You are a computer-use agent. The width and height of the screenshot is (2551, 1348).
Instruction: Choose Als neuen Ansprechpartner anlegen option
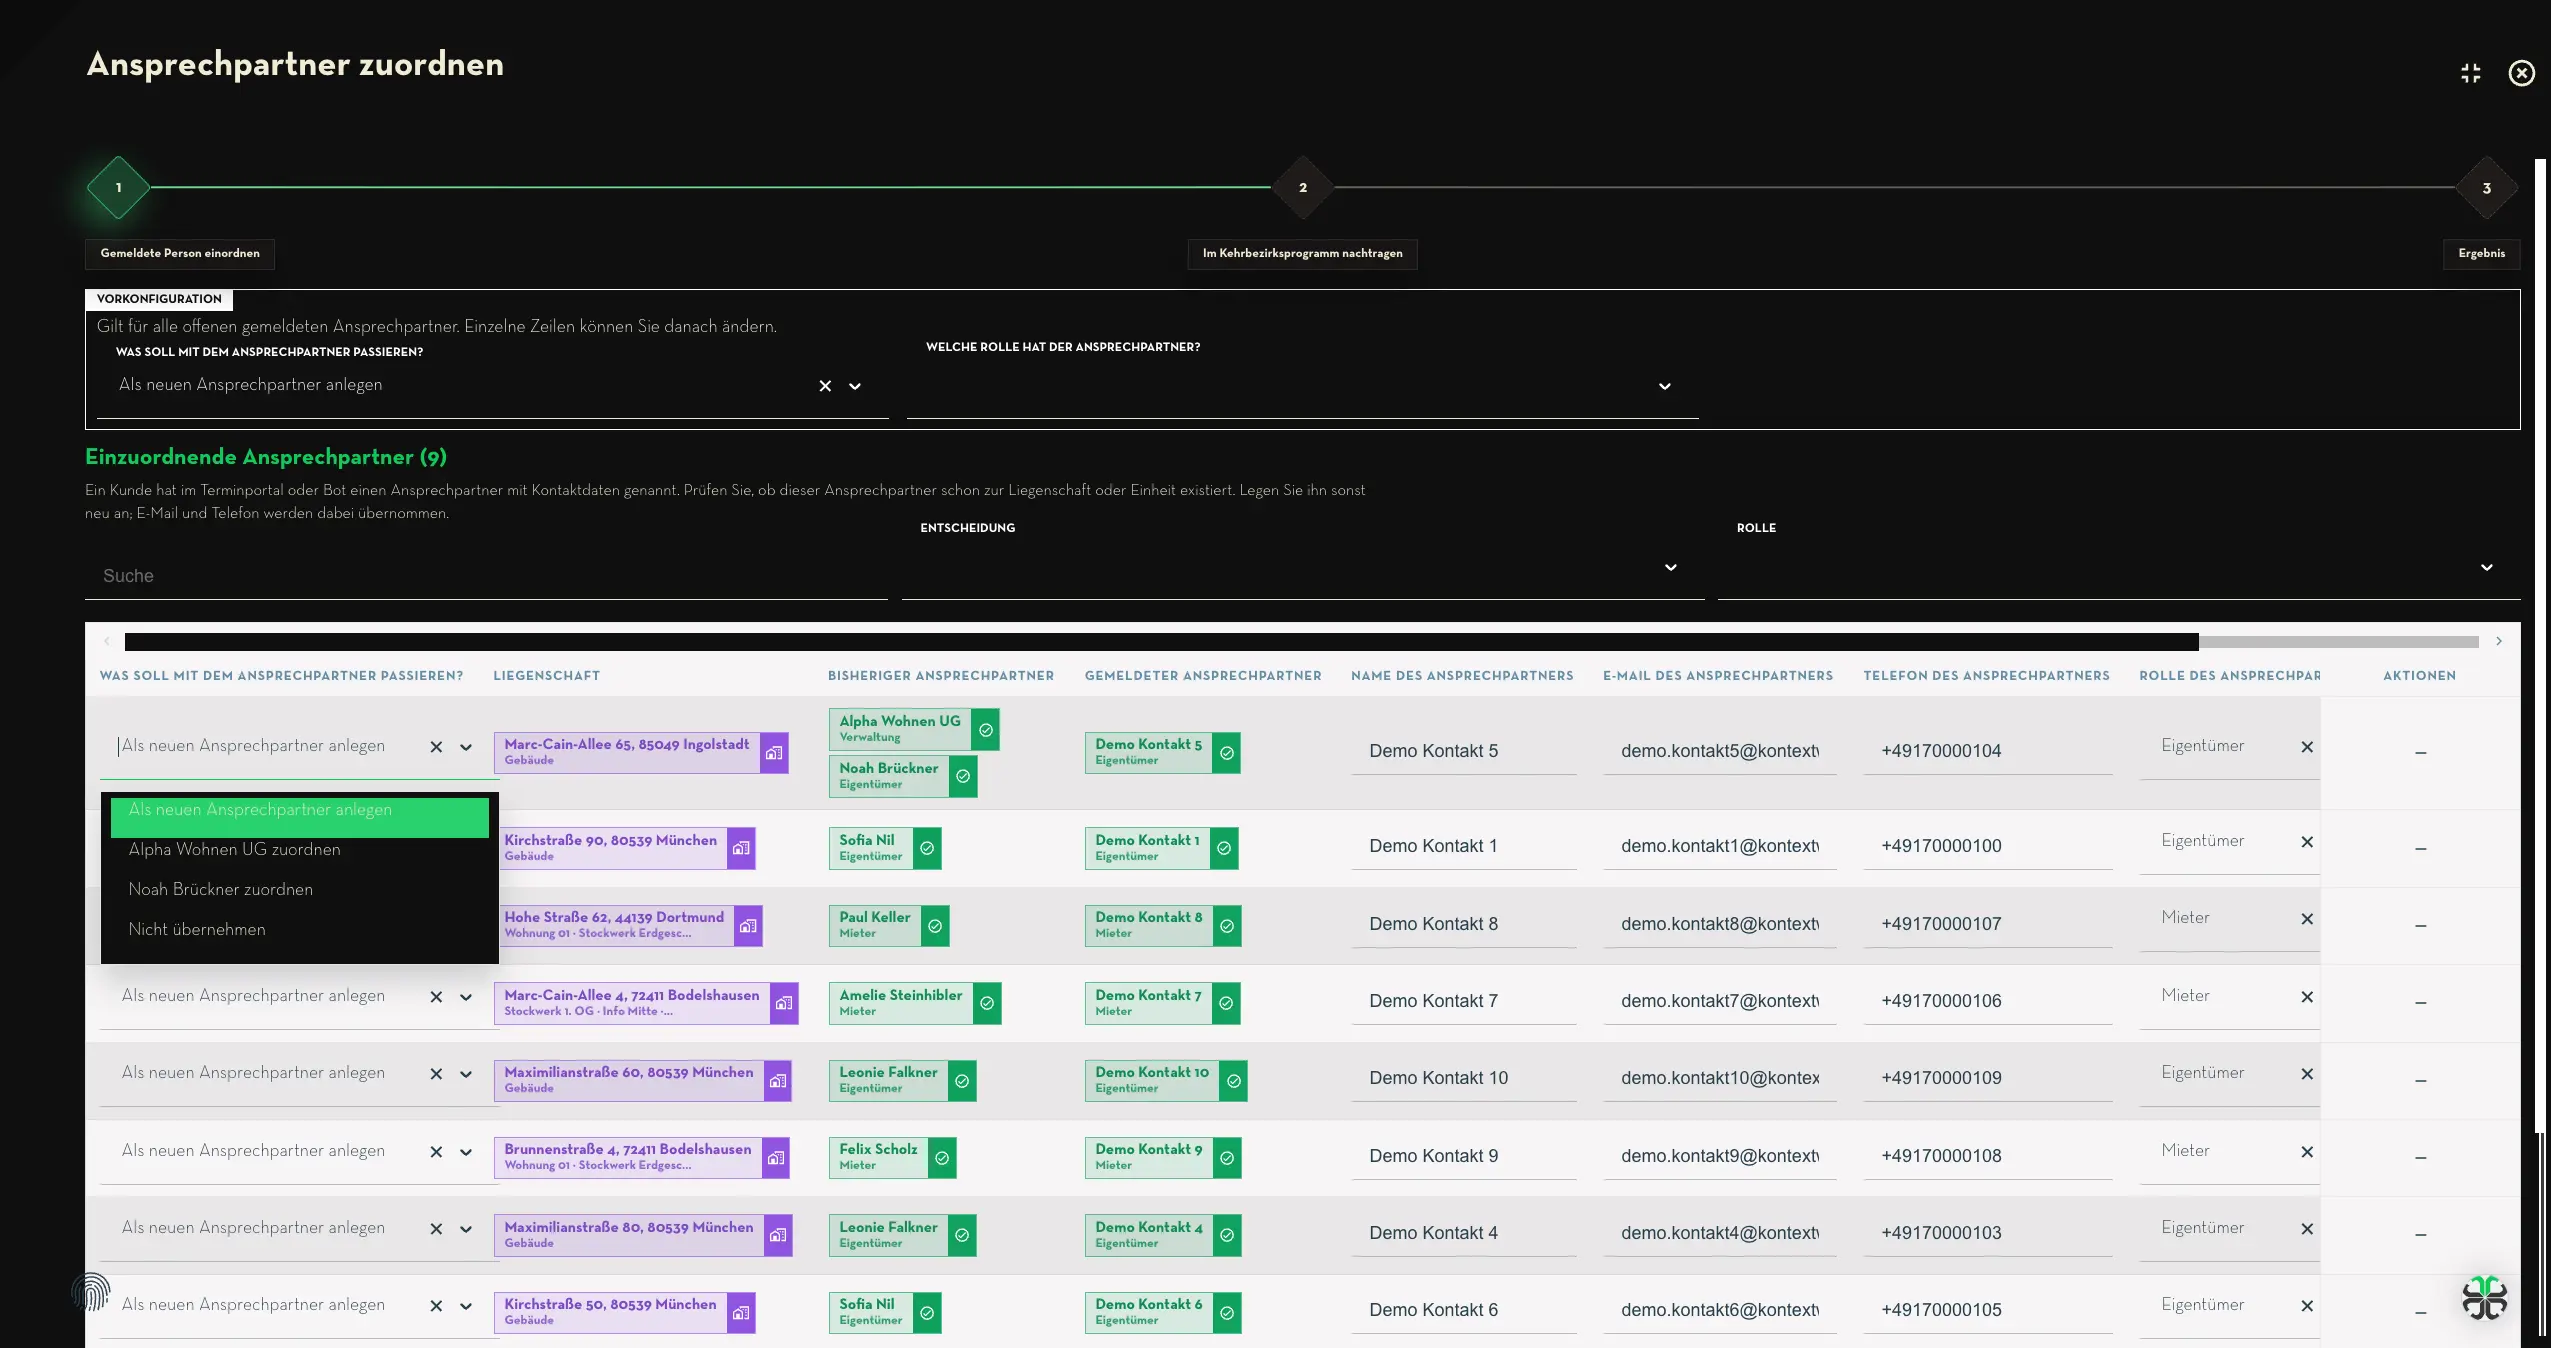point(300,816)
